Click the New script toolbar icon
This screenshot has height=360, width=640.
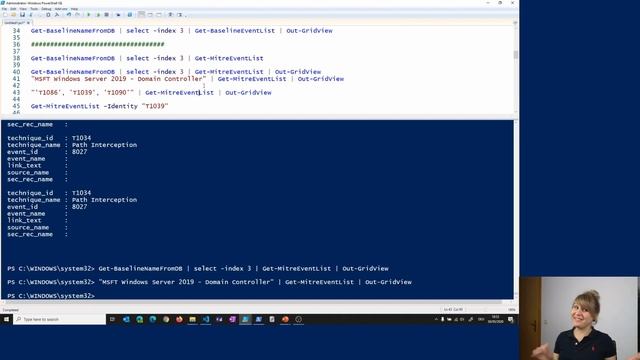click(x=5, y=15)
